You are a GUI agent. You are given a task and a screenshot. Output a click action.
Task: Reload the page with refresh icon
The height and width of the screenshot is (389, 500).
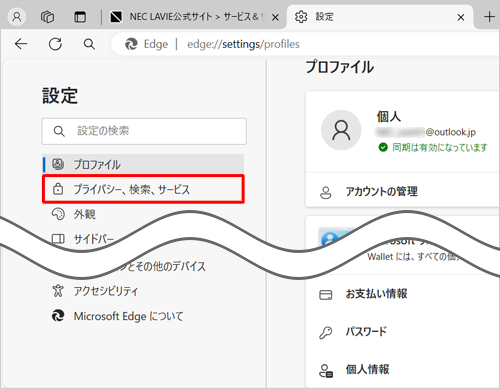[55, 44]
